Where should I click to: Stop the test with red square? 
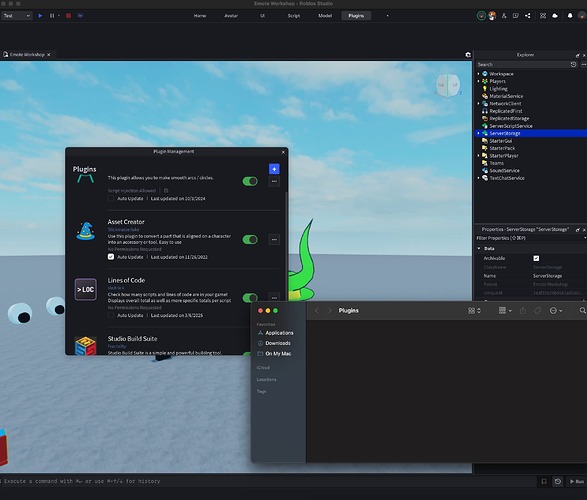[x=69, y=16]
